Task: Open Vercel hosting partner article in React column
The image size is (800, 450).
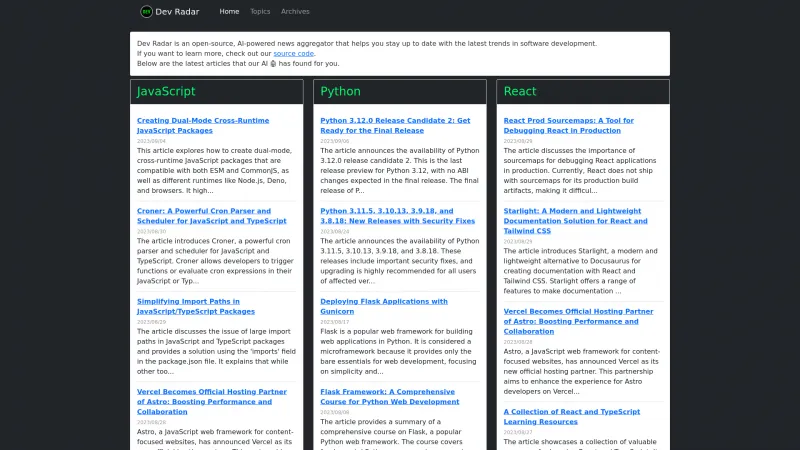Action: tap(578, 321)
